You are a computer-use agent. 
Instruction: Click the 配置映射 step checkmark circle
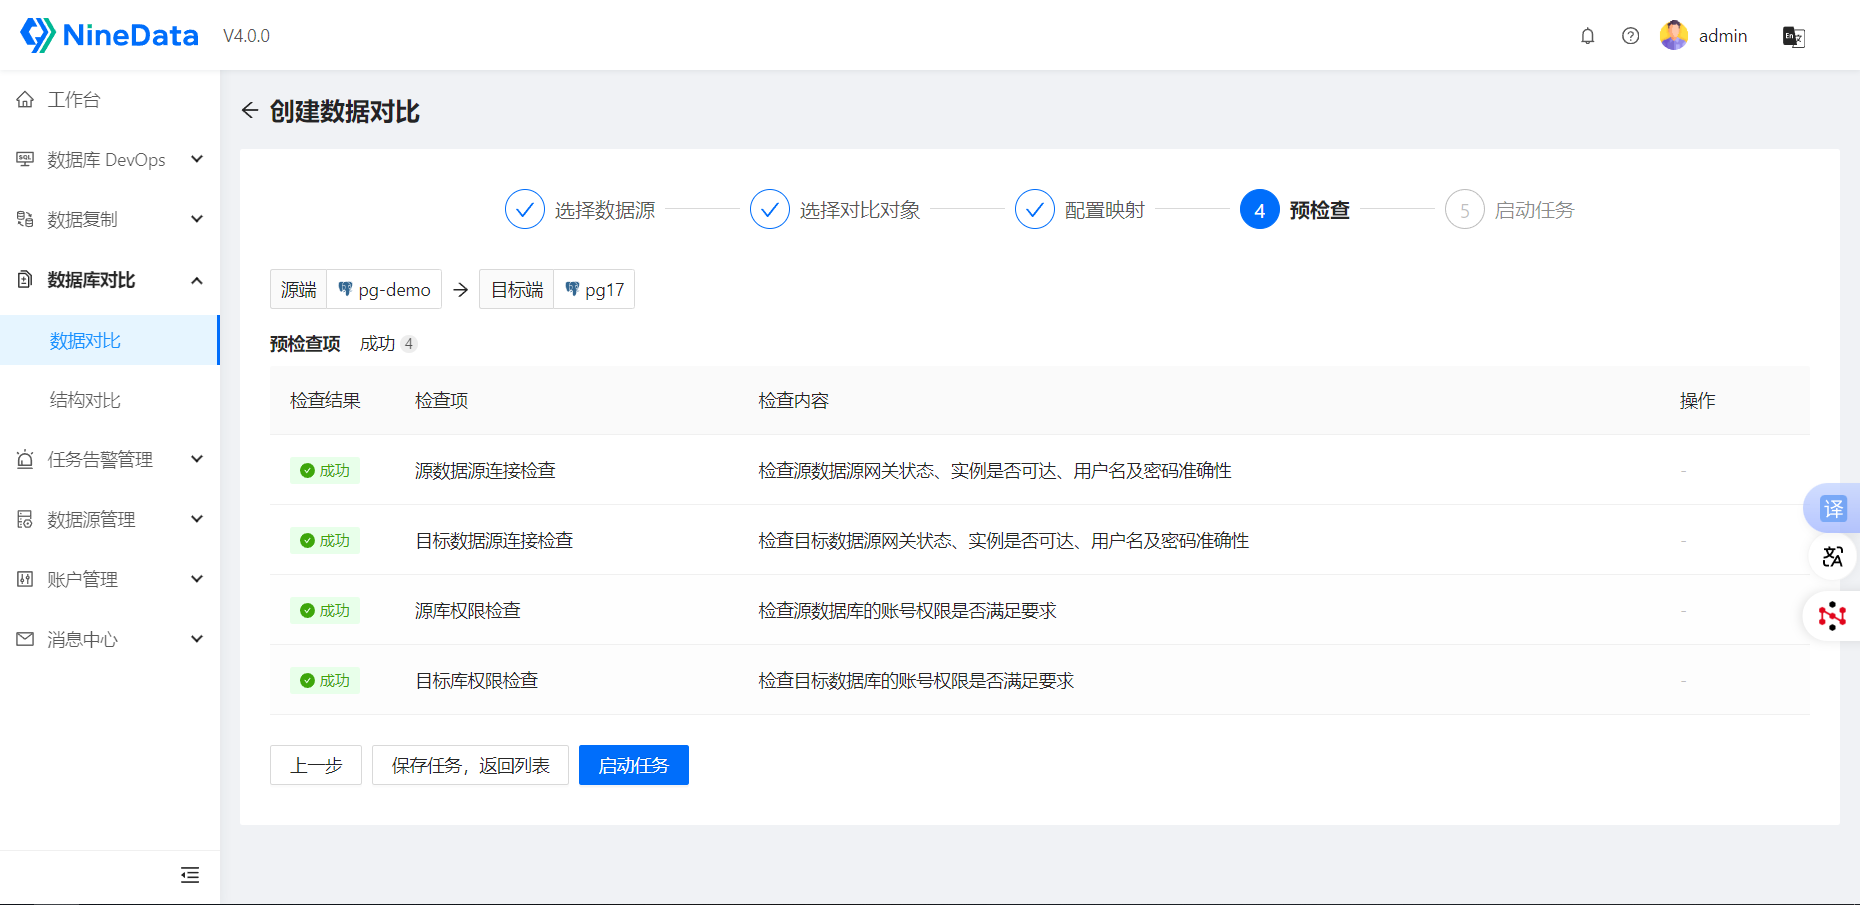[x=1035, y=209]
